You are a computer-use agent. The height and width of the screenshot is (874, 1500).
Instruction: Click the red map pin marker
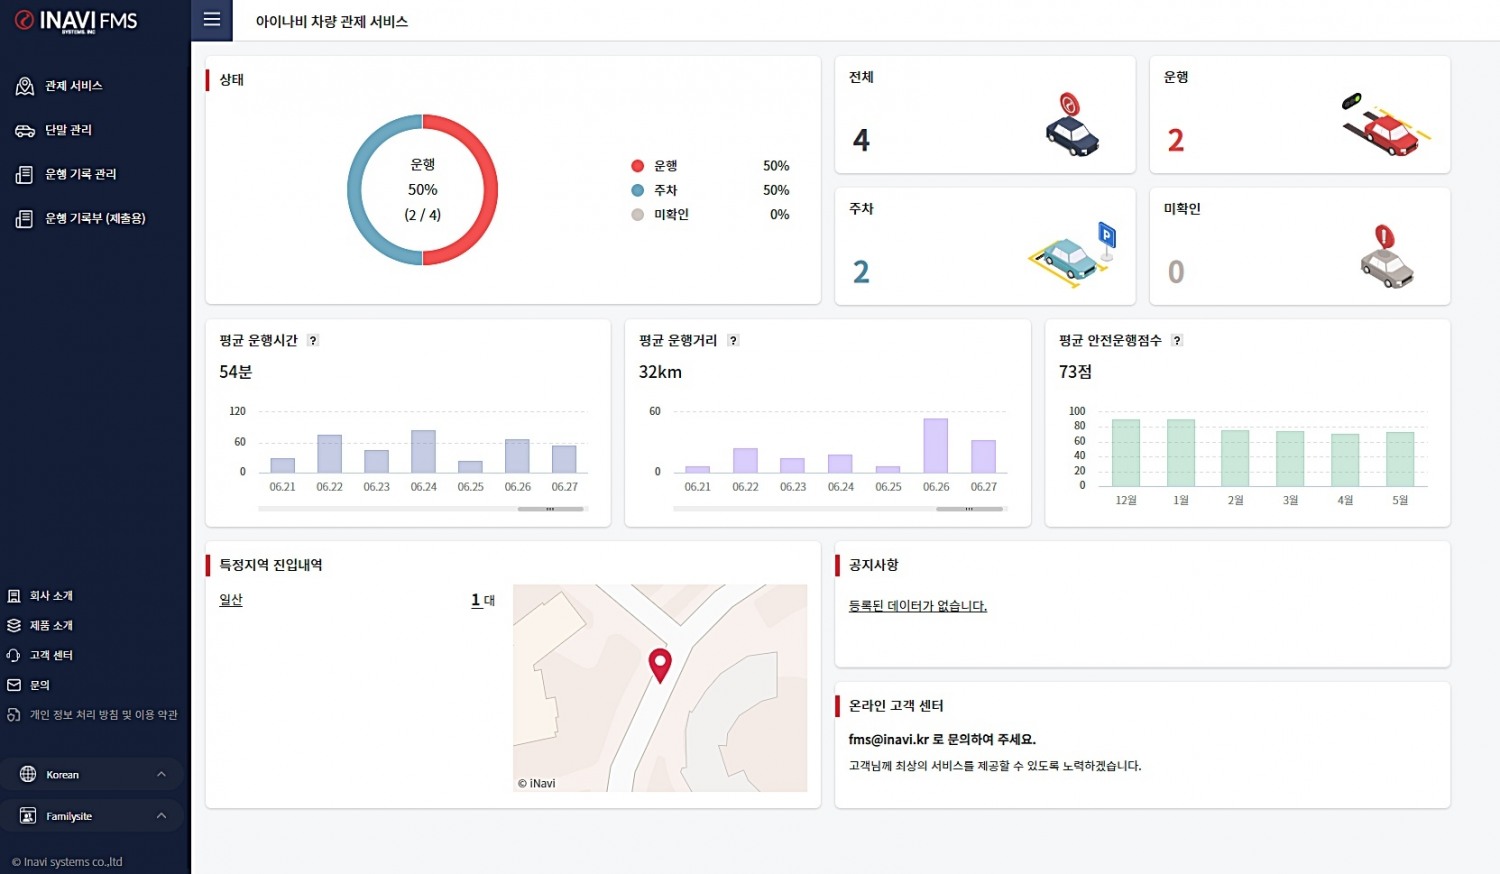pos(660,664)
